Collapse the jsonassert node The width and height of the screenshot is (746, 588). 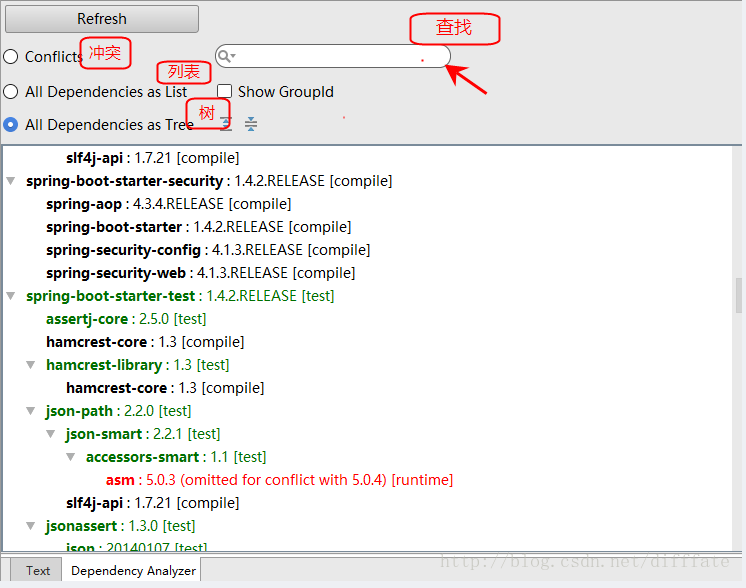pos(31,526)
